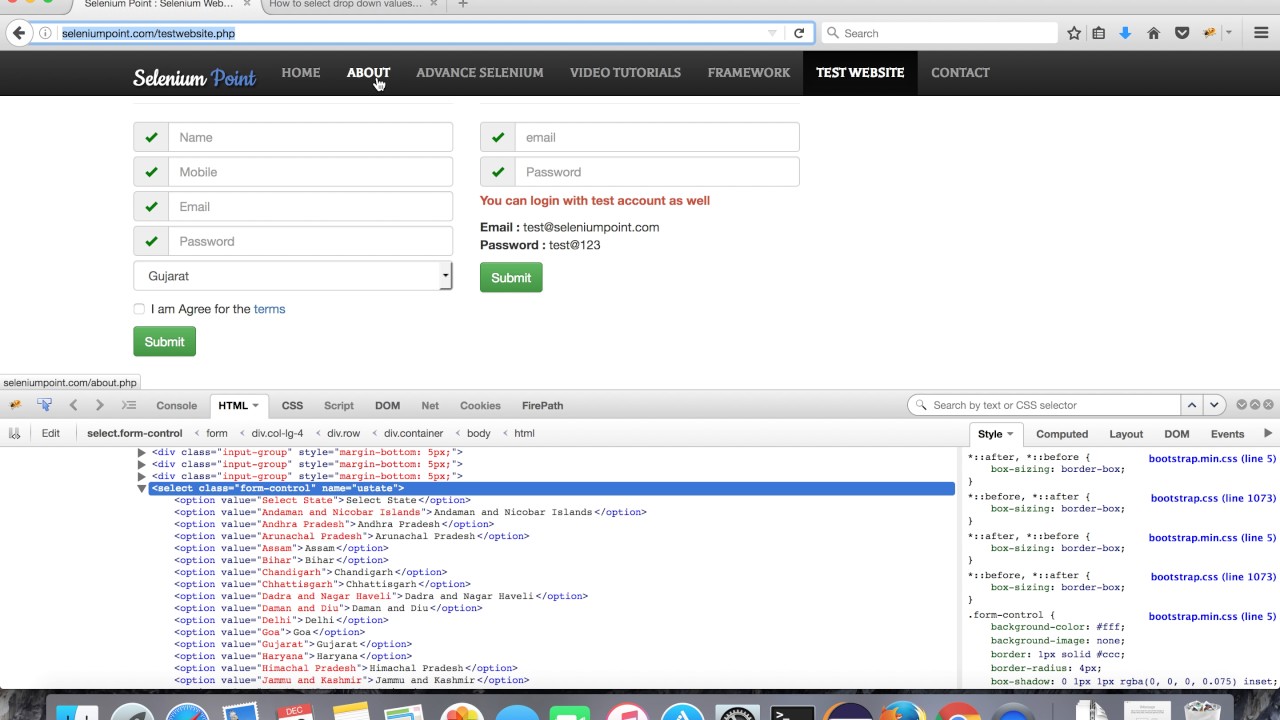
Task: Click Firebug's back navigation arrow
Action: click(73, 405)
